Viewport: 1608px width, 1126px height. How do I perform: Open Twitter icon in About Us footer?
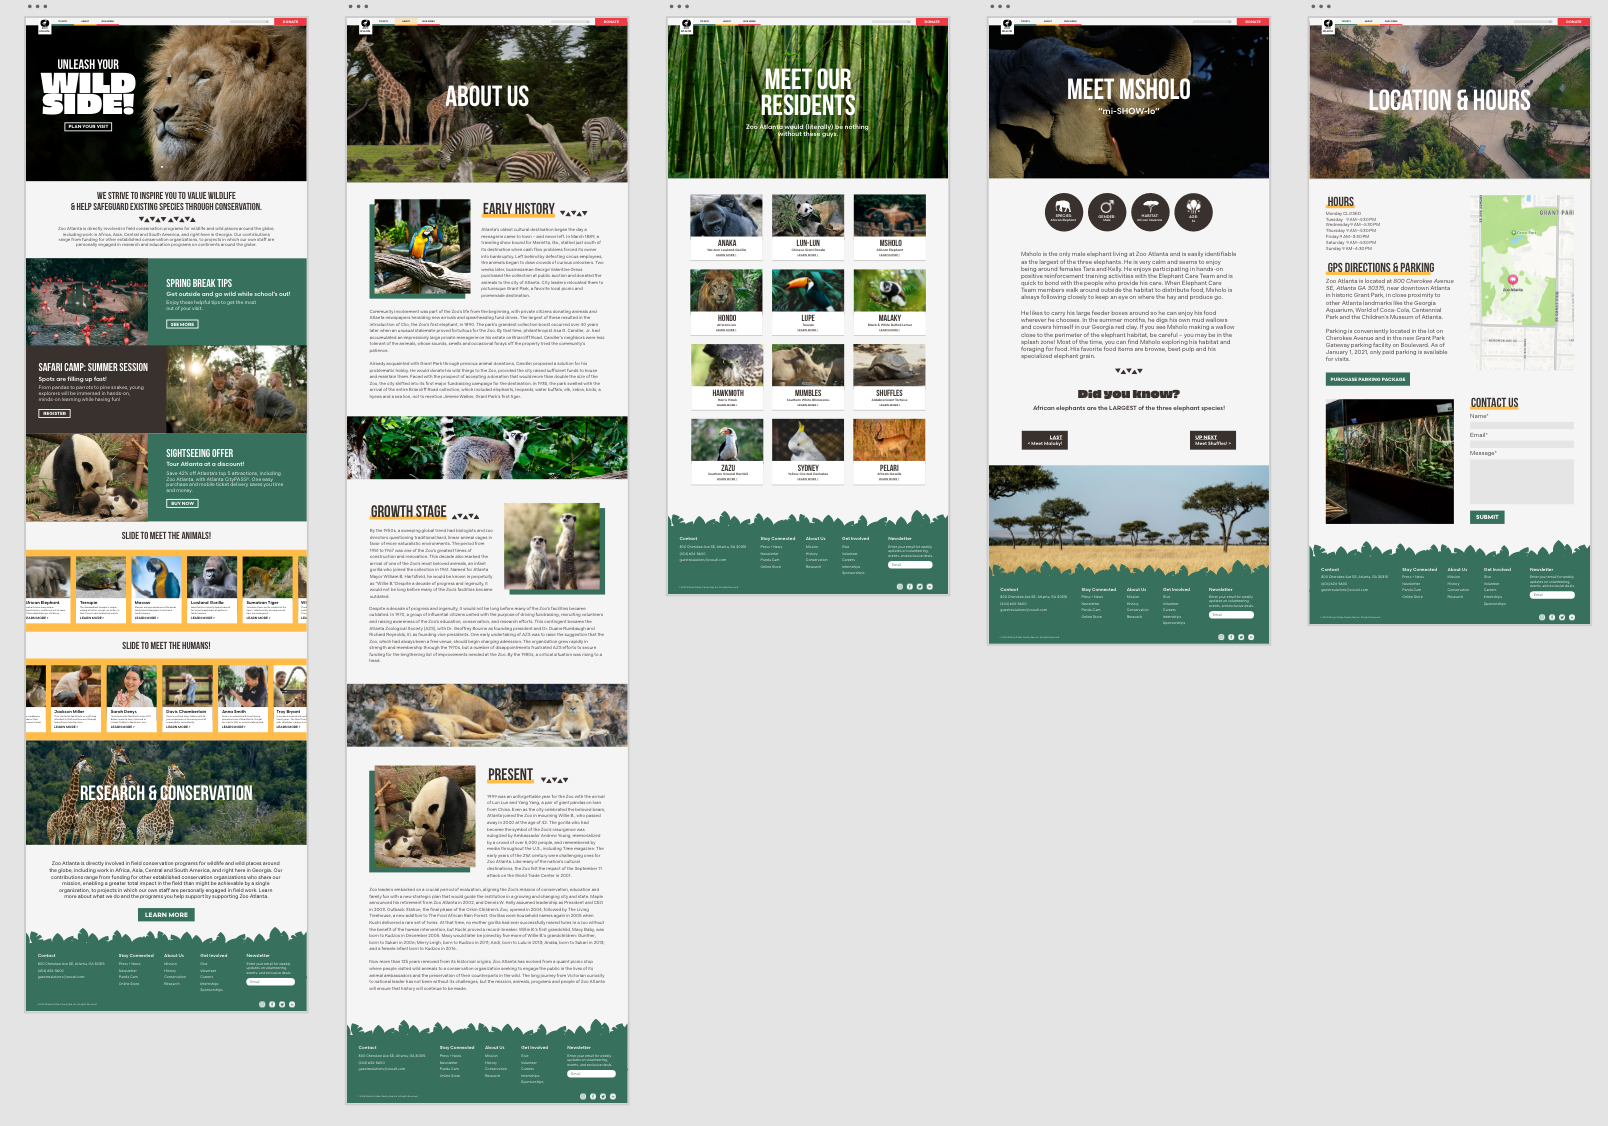coord(603,1096)
